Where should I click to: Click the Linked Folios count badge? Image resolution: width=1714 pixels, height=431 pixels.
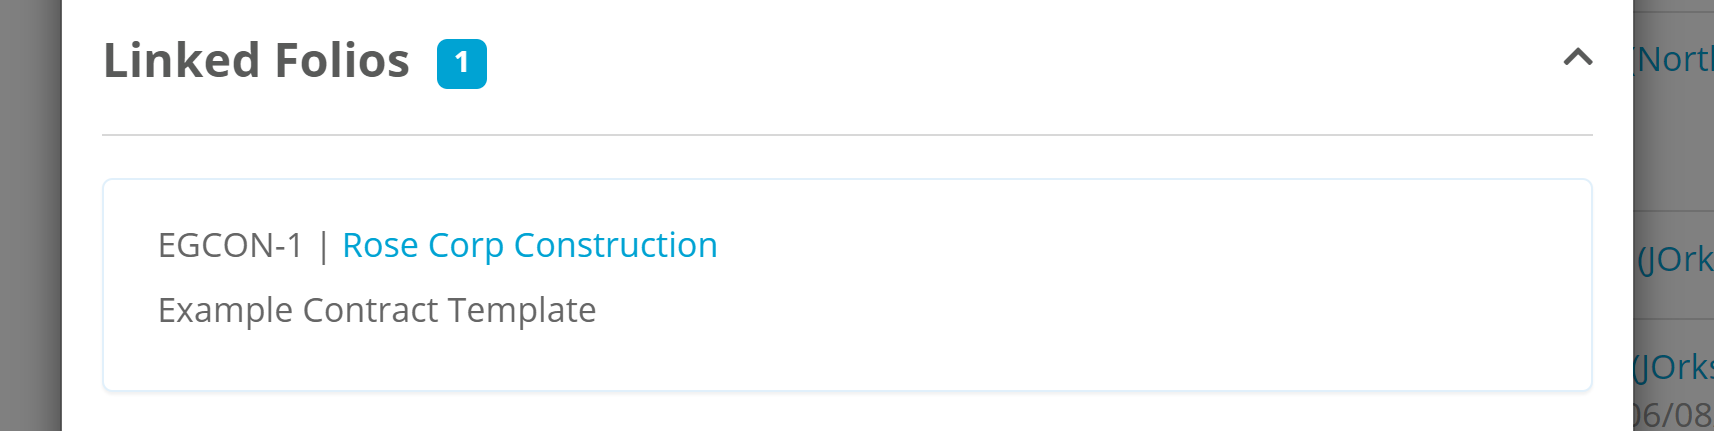coord(462,63)
